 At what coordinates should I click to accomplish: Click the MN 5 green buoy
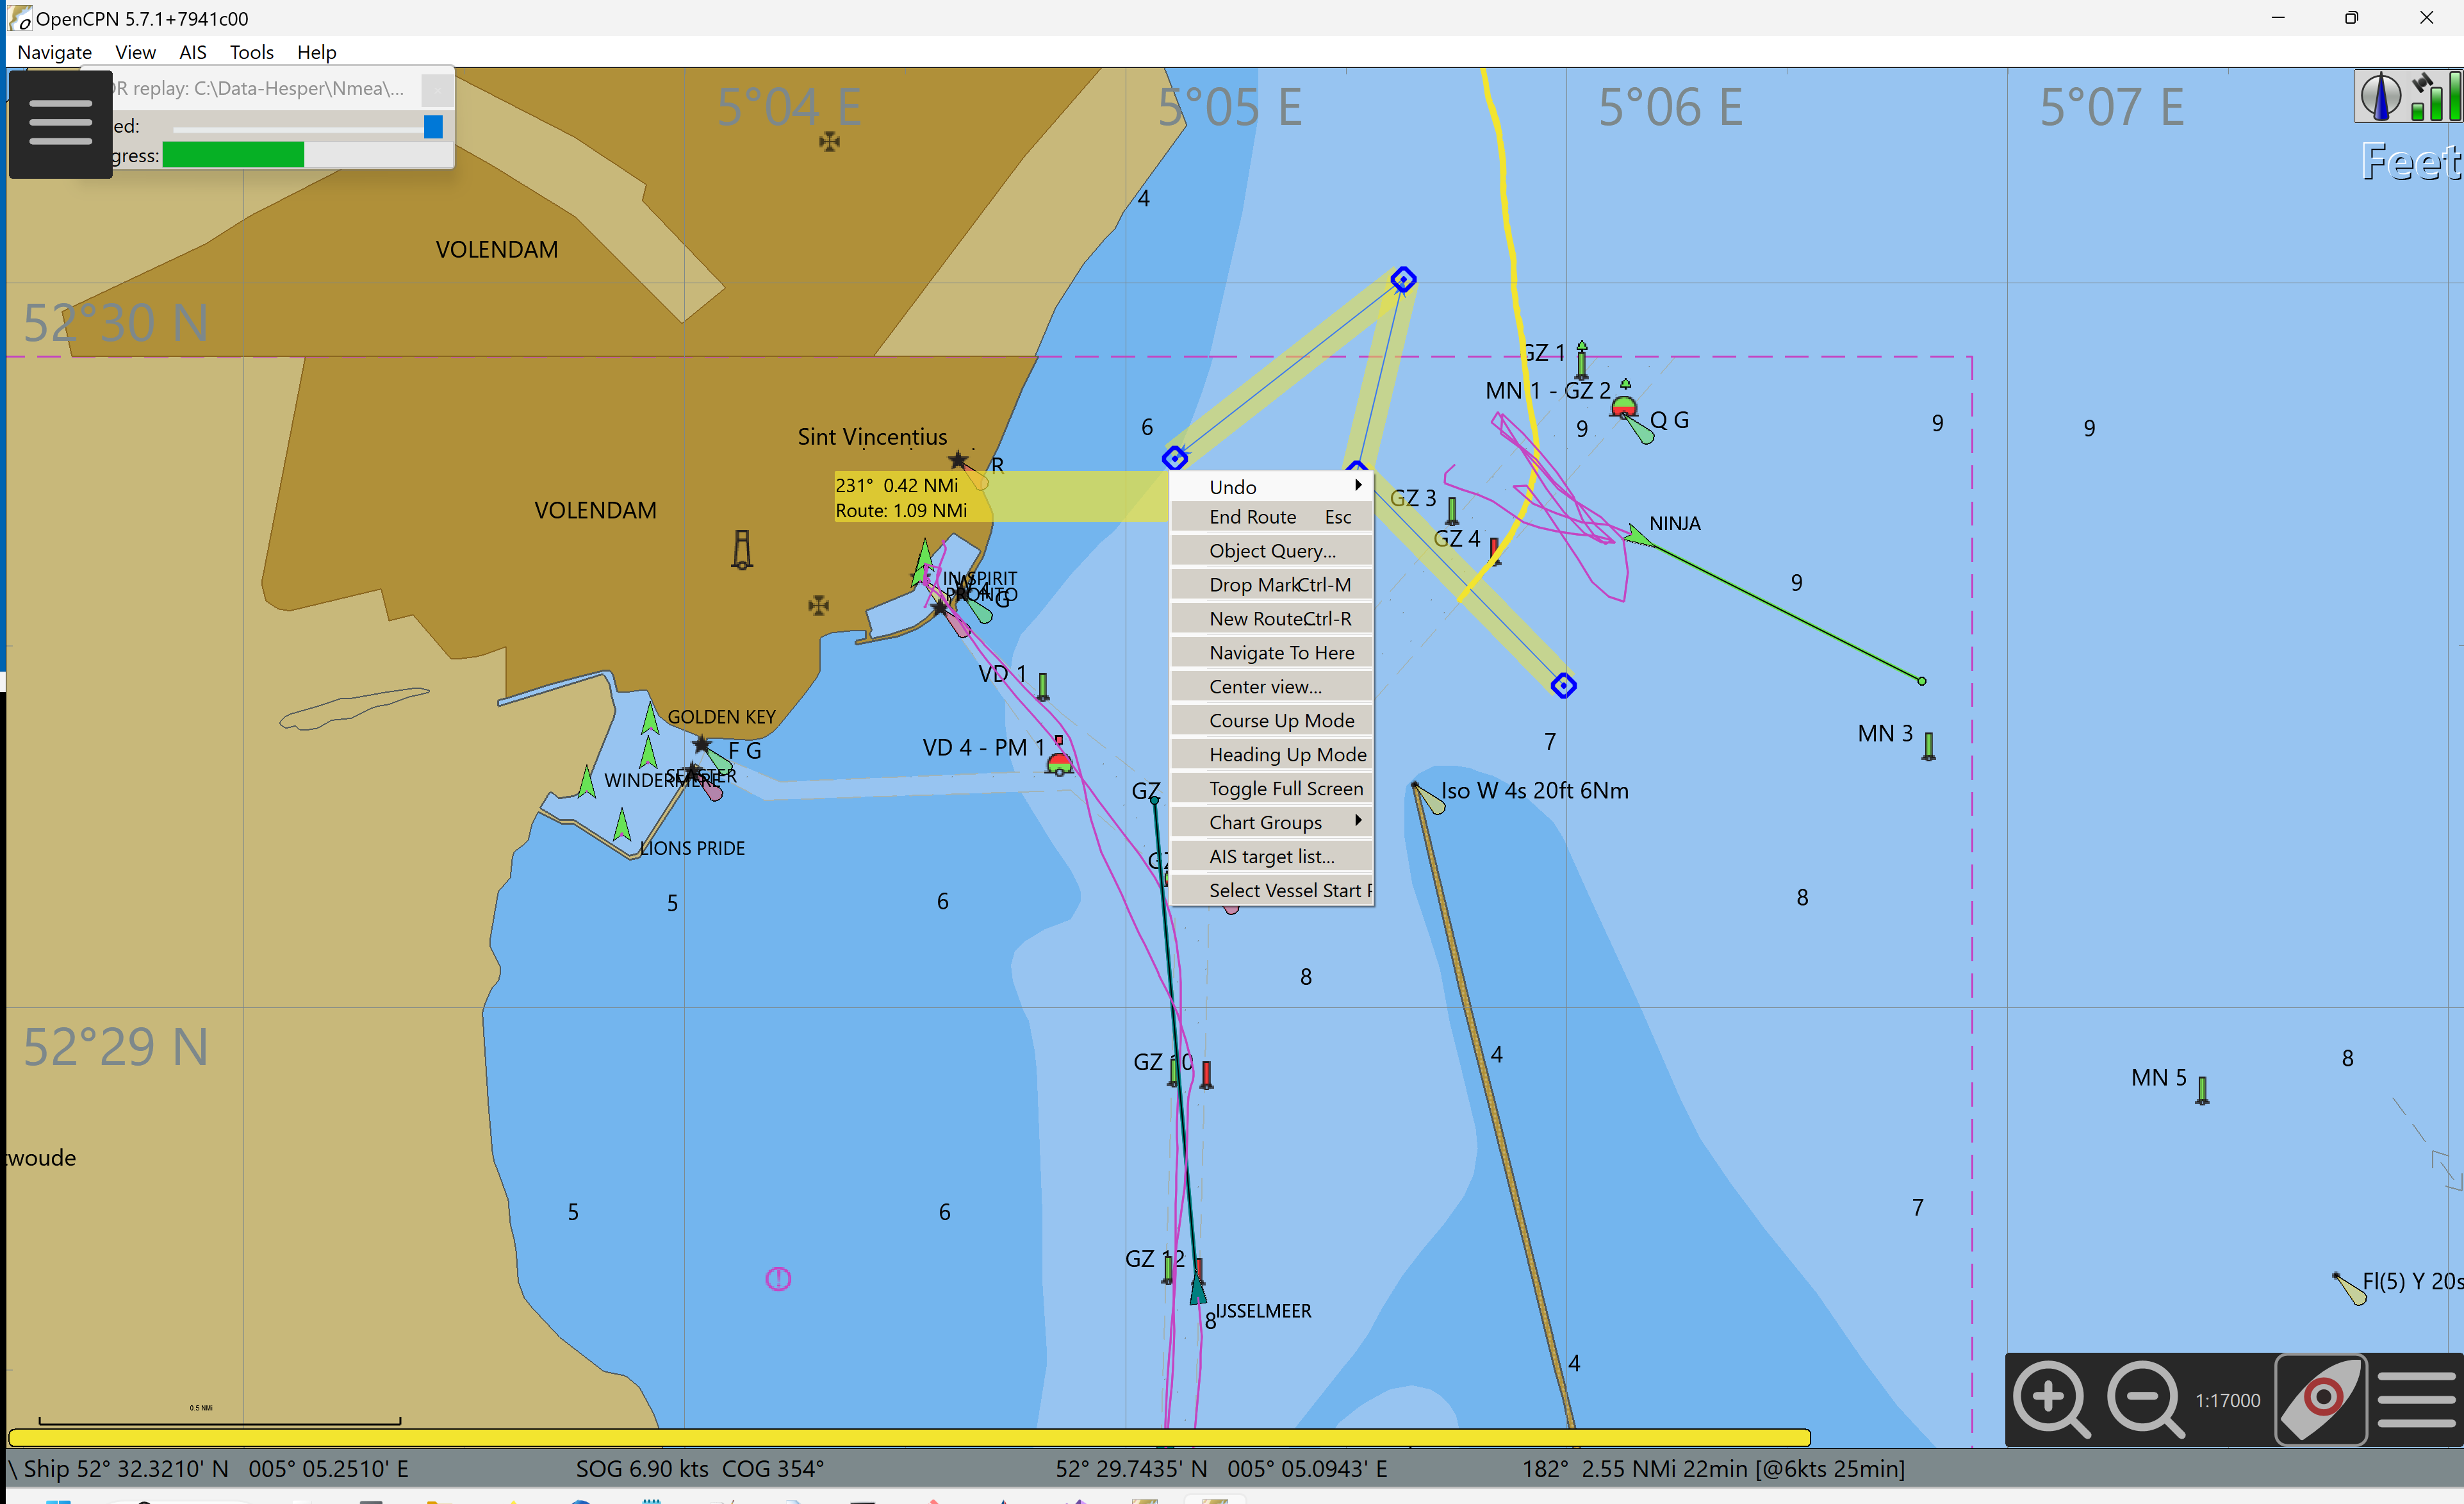click(x=2202, y=1090)
